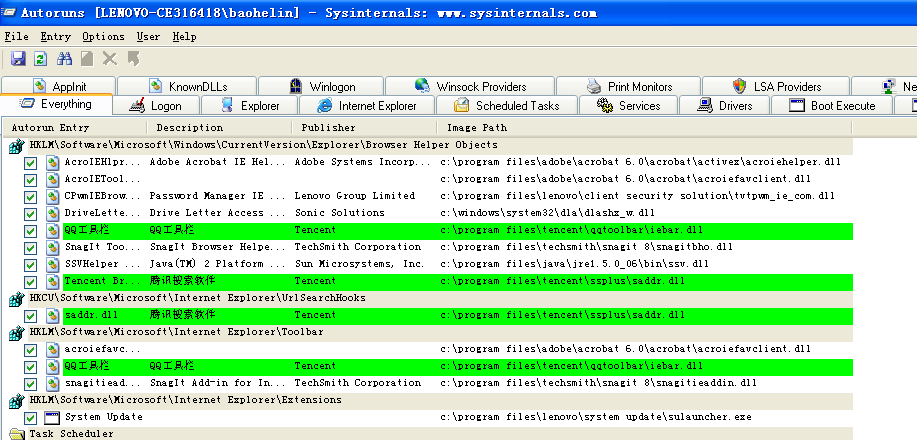This screenshot has height=440, width=917.
Task: Click the snagitiead entry file icon
Action: pyautogui.click(x=53, y=383)
